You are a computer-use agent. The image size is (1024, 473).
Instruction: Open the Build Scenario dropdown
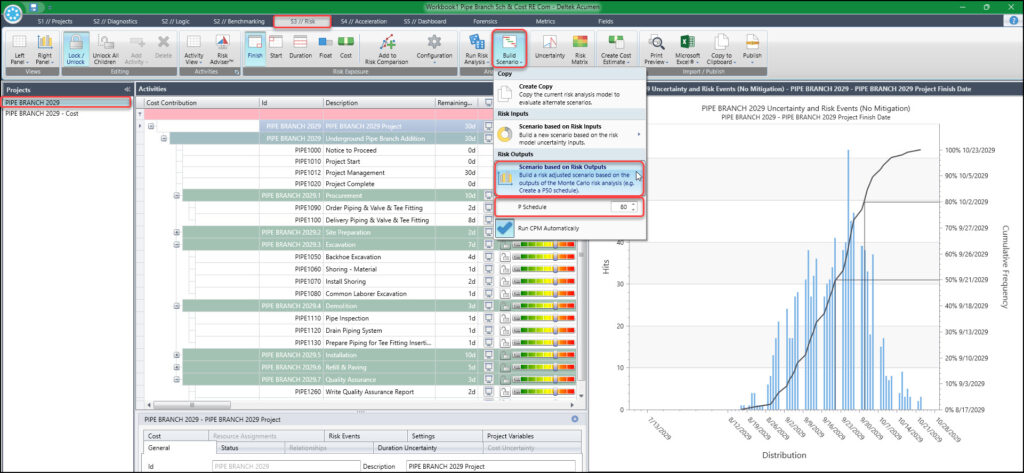(510, 48)
